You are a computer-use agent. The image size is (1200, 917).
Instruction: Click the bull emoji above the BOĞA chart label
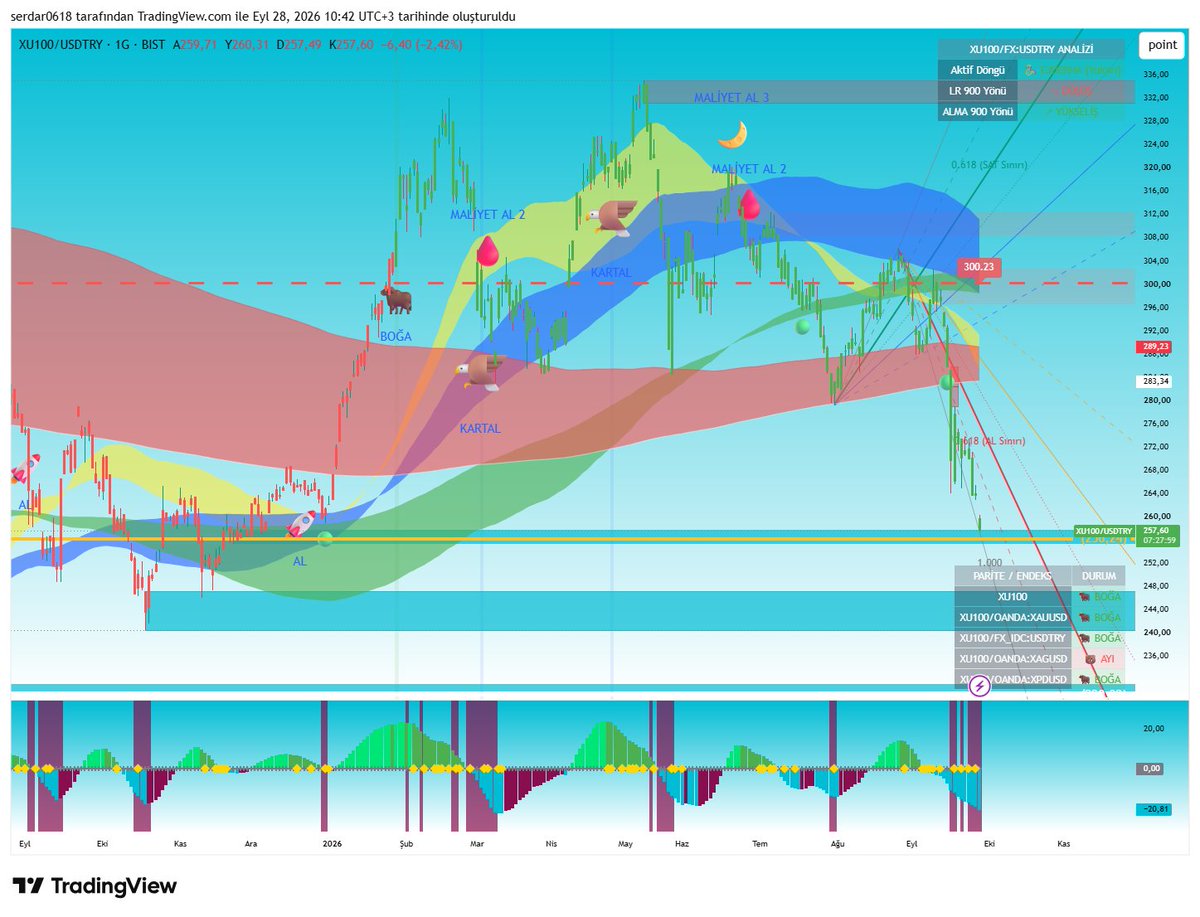pos(396,300)
